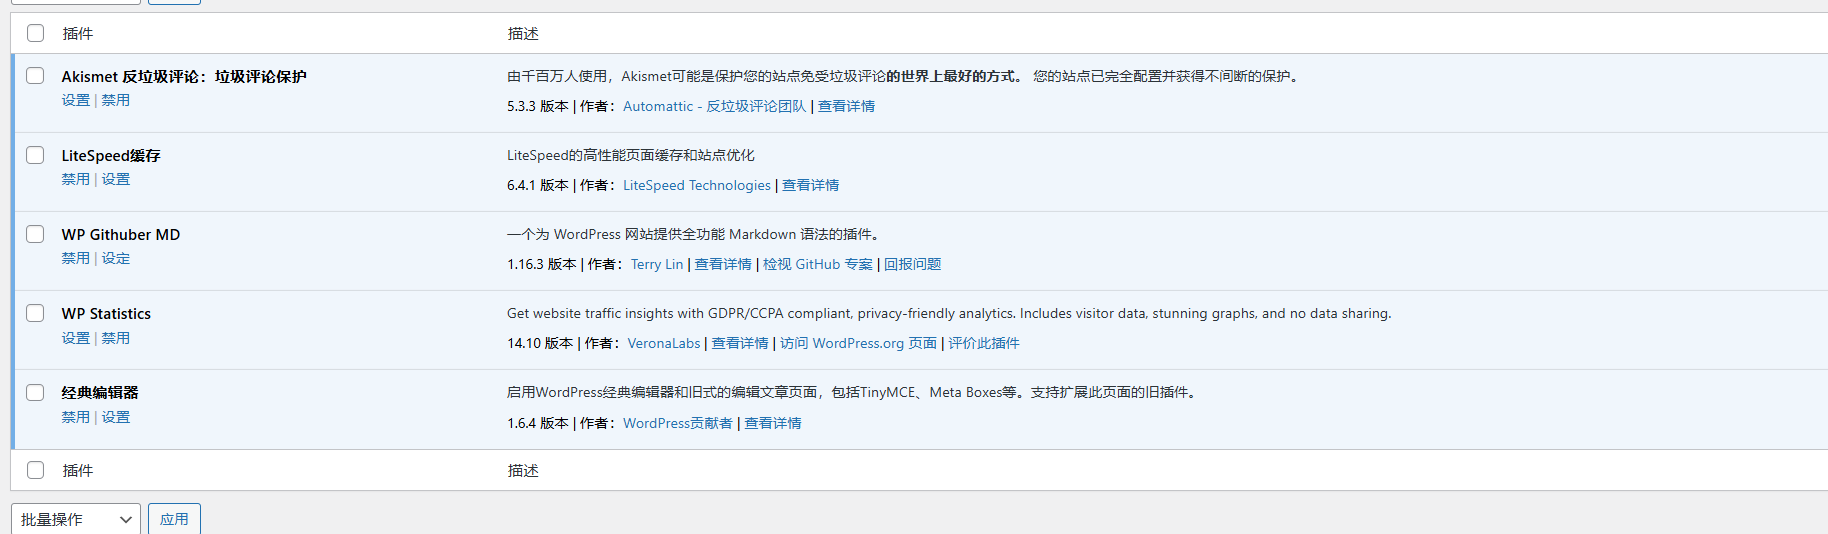Check the 经典编辑器 plugin checkbox
1828x534 pixels.
coord(35,392)
